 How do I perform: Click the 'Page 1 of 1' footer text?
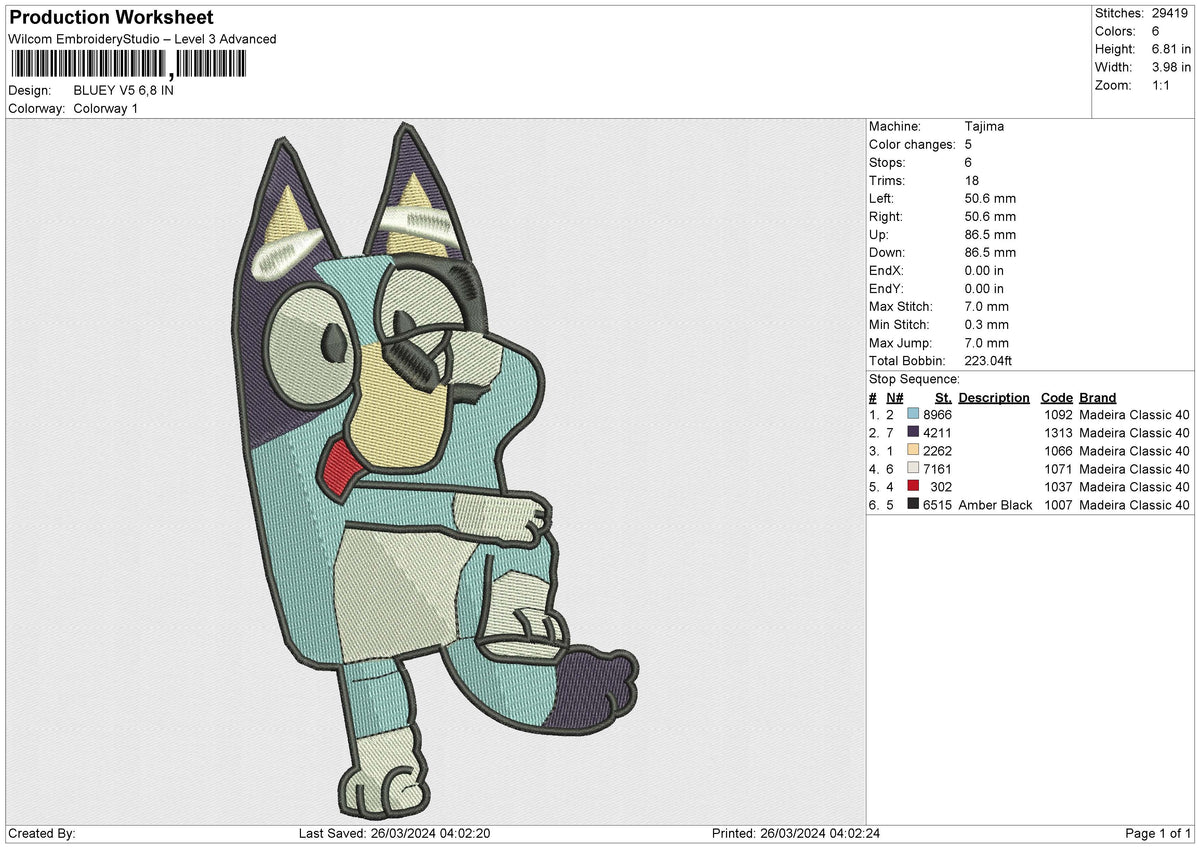[1159, 834]
